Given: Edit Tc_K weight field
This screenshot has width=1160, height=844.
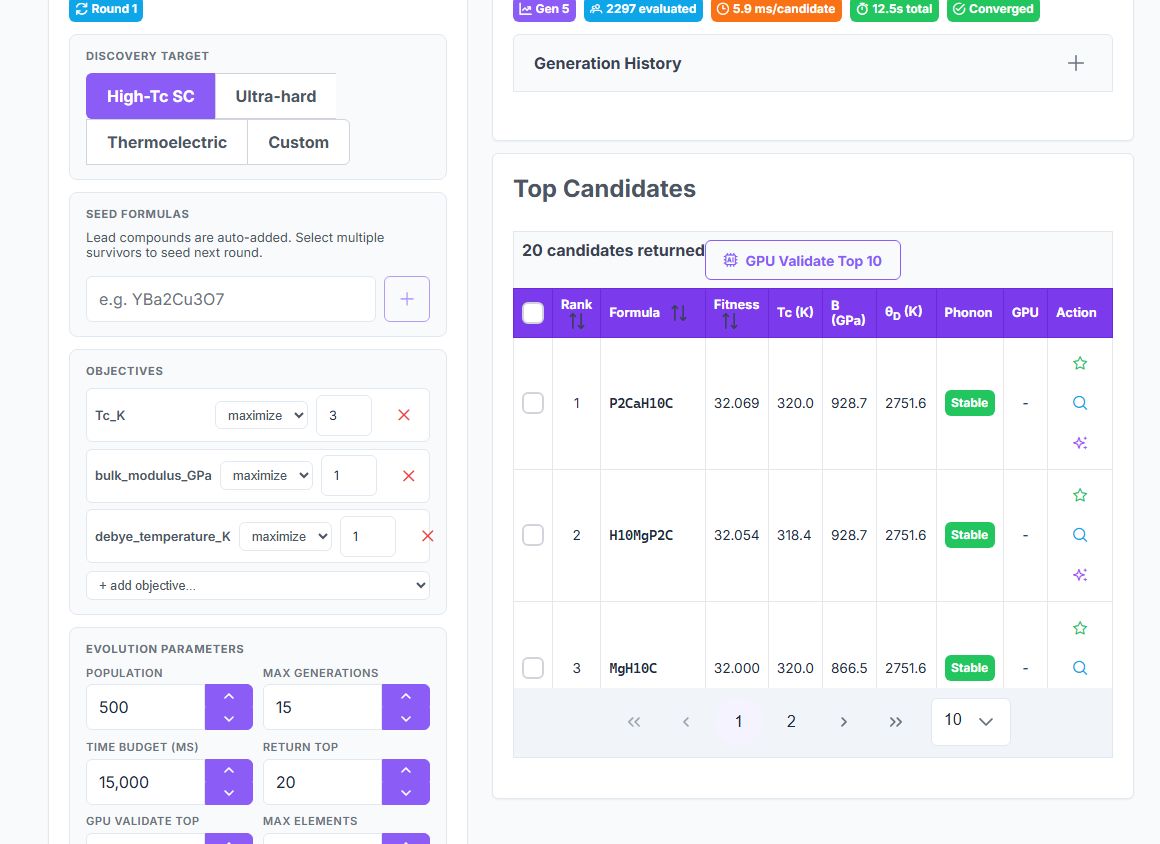Looking at the screenshot, I should coord(344,415).
